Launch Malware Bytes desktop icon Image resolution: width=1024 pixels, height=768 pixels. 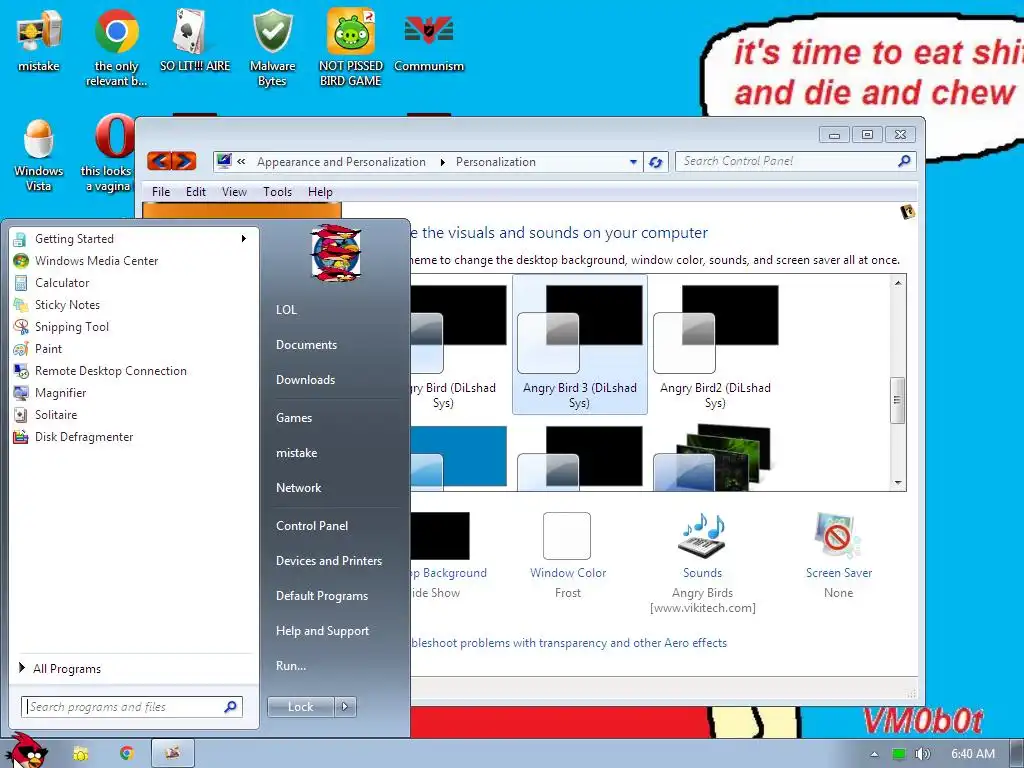click(x=272, y=46)
